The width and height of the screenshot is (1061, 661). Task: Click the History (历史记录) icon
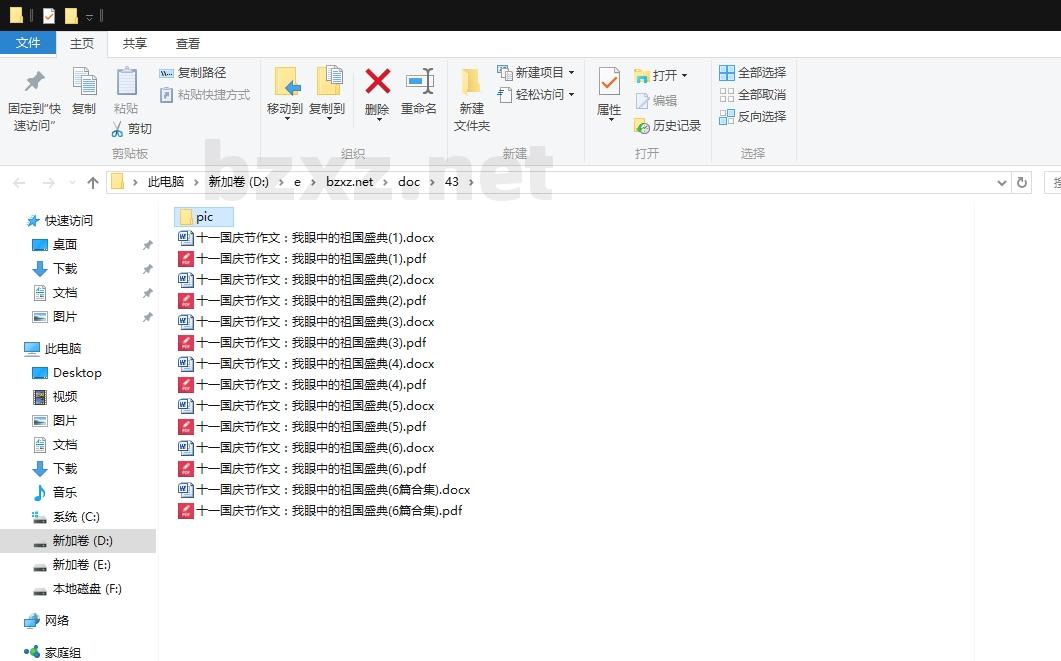[642, 126]
